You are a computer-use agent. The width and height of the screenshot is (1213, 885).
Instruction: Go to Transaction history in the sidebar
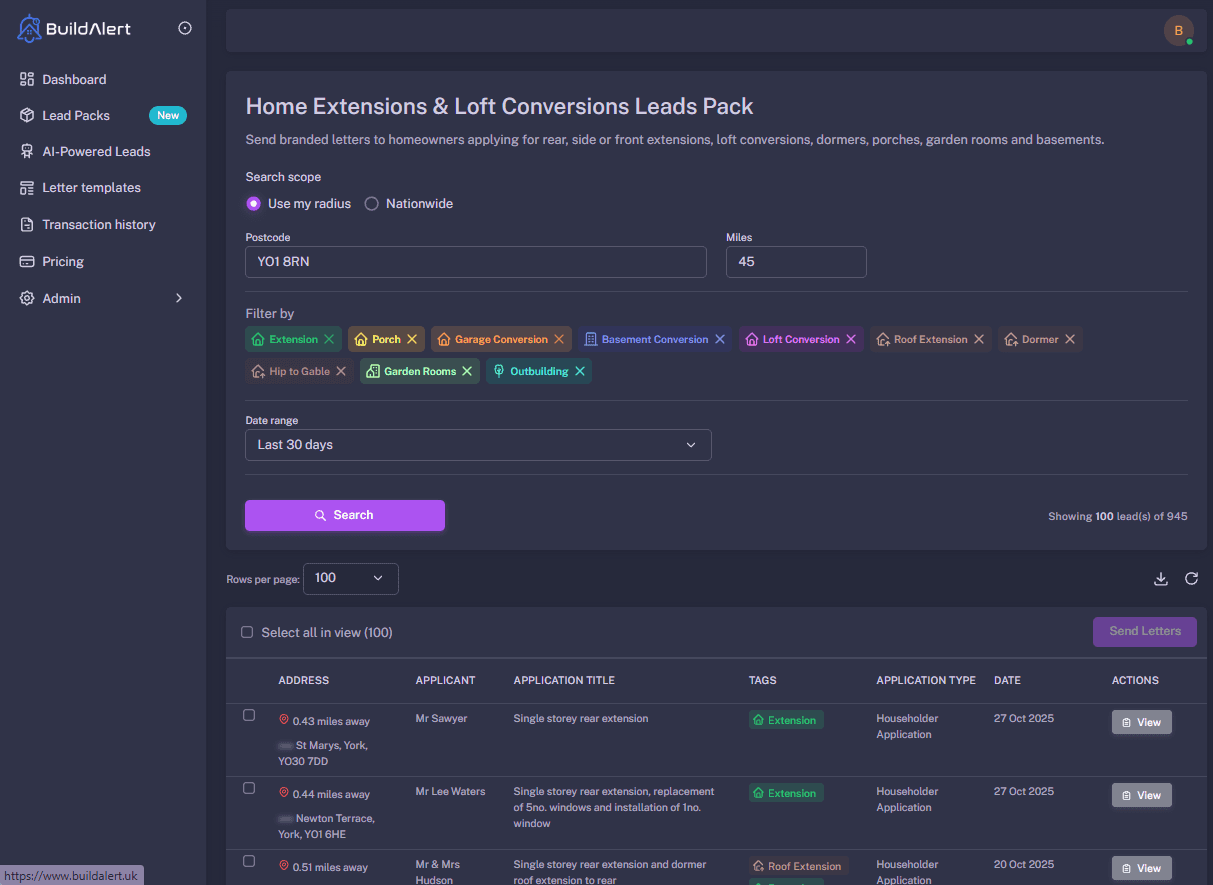click(26, 224)
